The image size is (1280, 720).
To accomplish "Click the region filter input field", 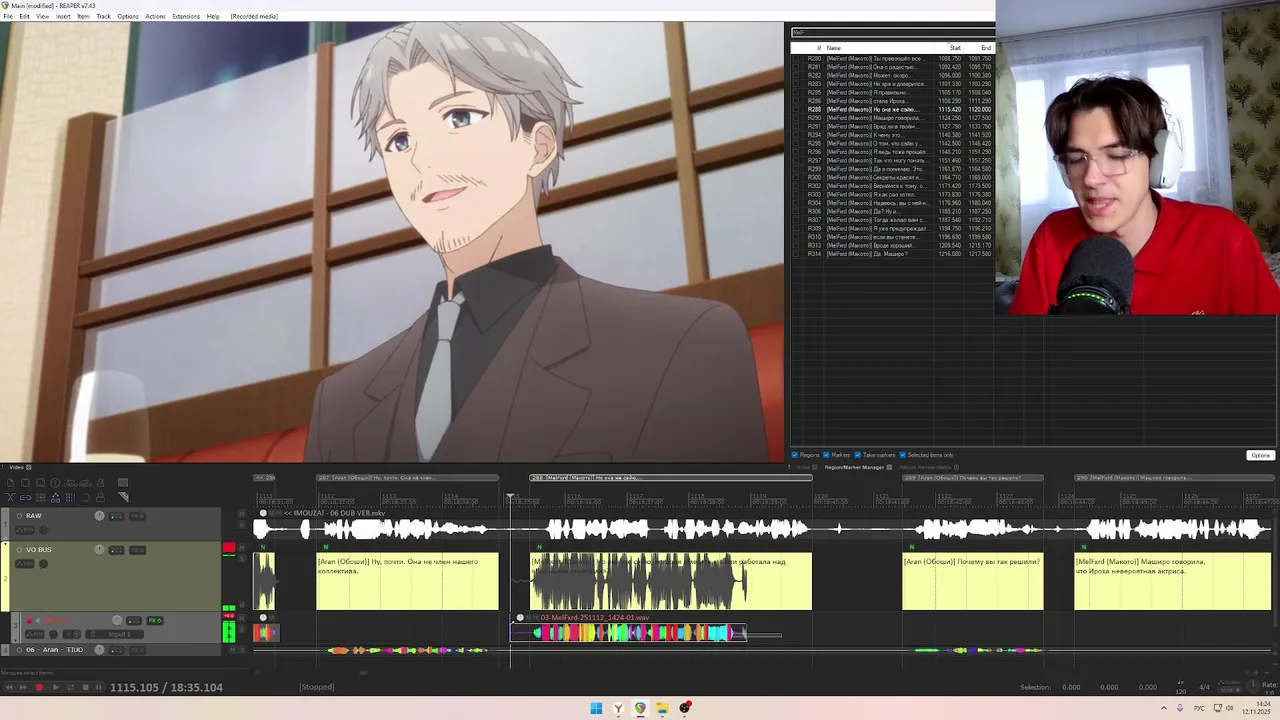I will coord(892,32).
